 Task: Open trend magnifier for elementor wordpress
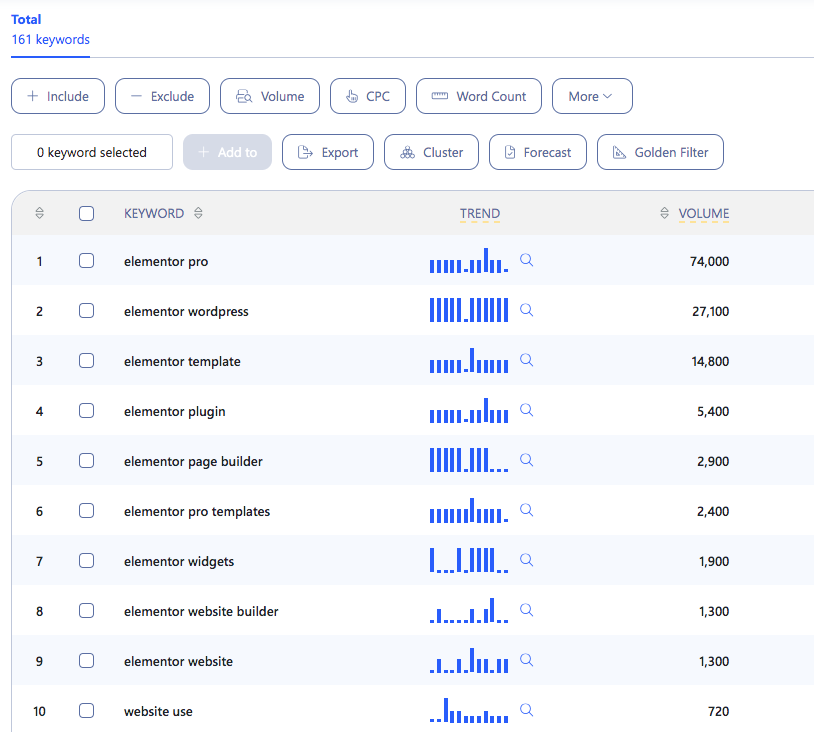[x=526, y=310]
